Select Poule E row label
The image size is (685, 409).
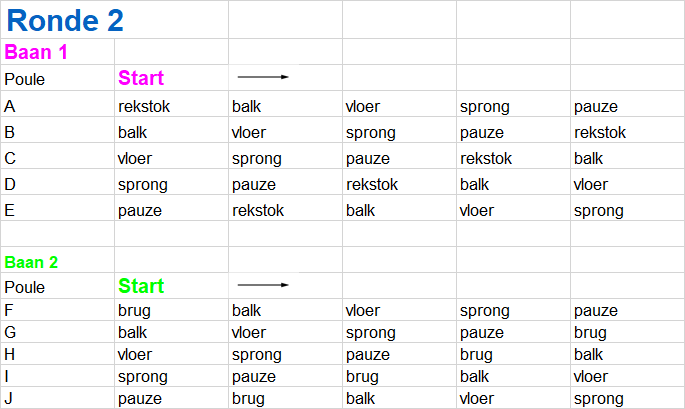coord(58,210)
